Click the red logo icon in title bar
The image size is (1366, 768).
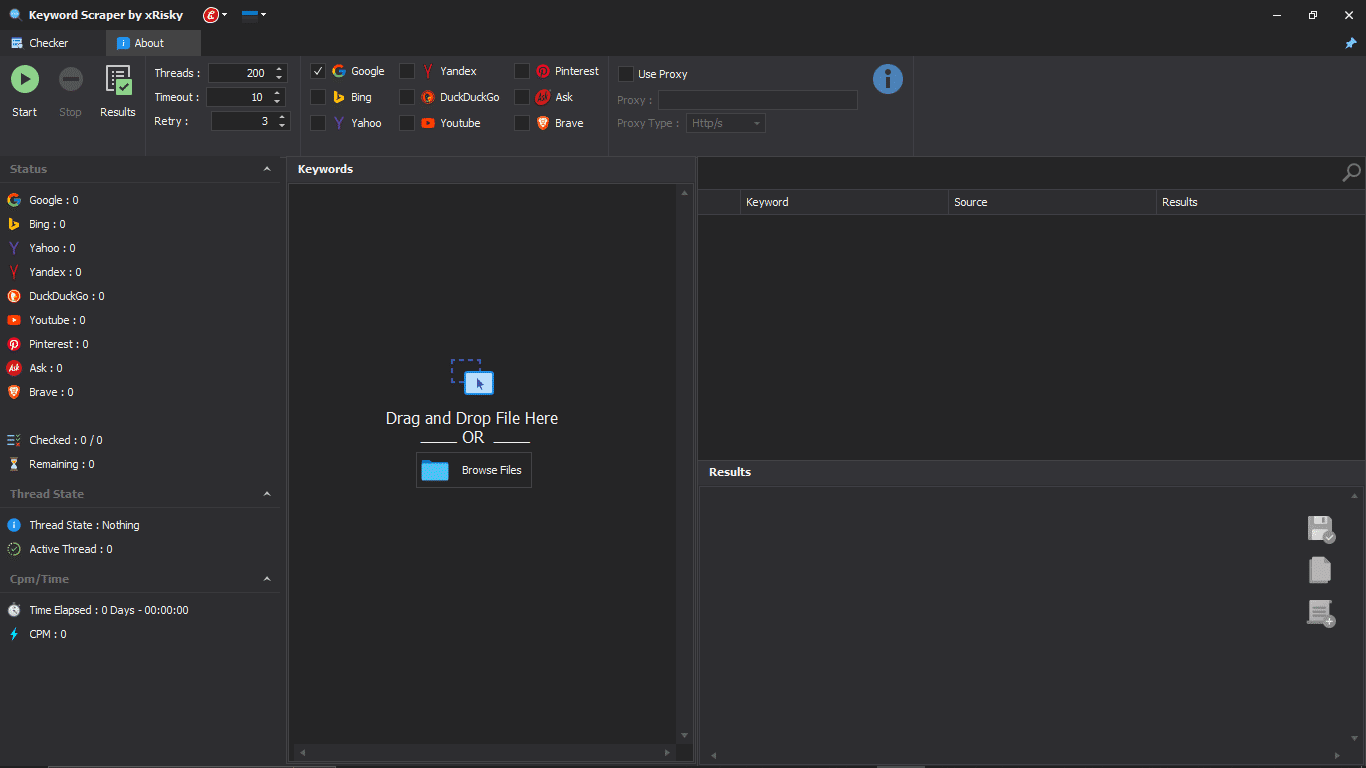(x=211, y=15)
